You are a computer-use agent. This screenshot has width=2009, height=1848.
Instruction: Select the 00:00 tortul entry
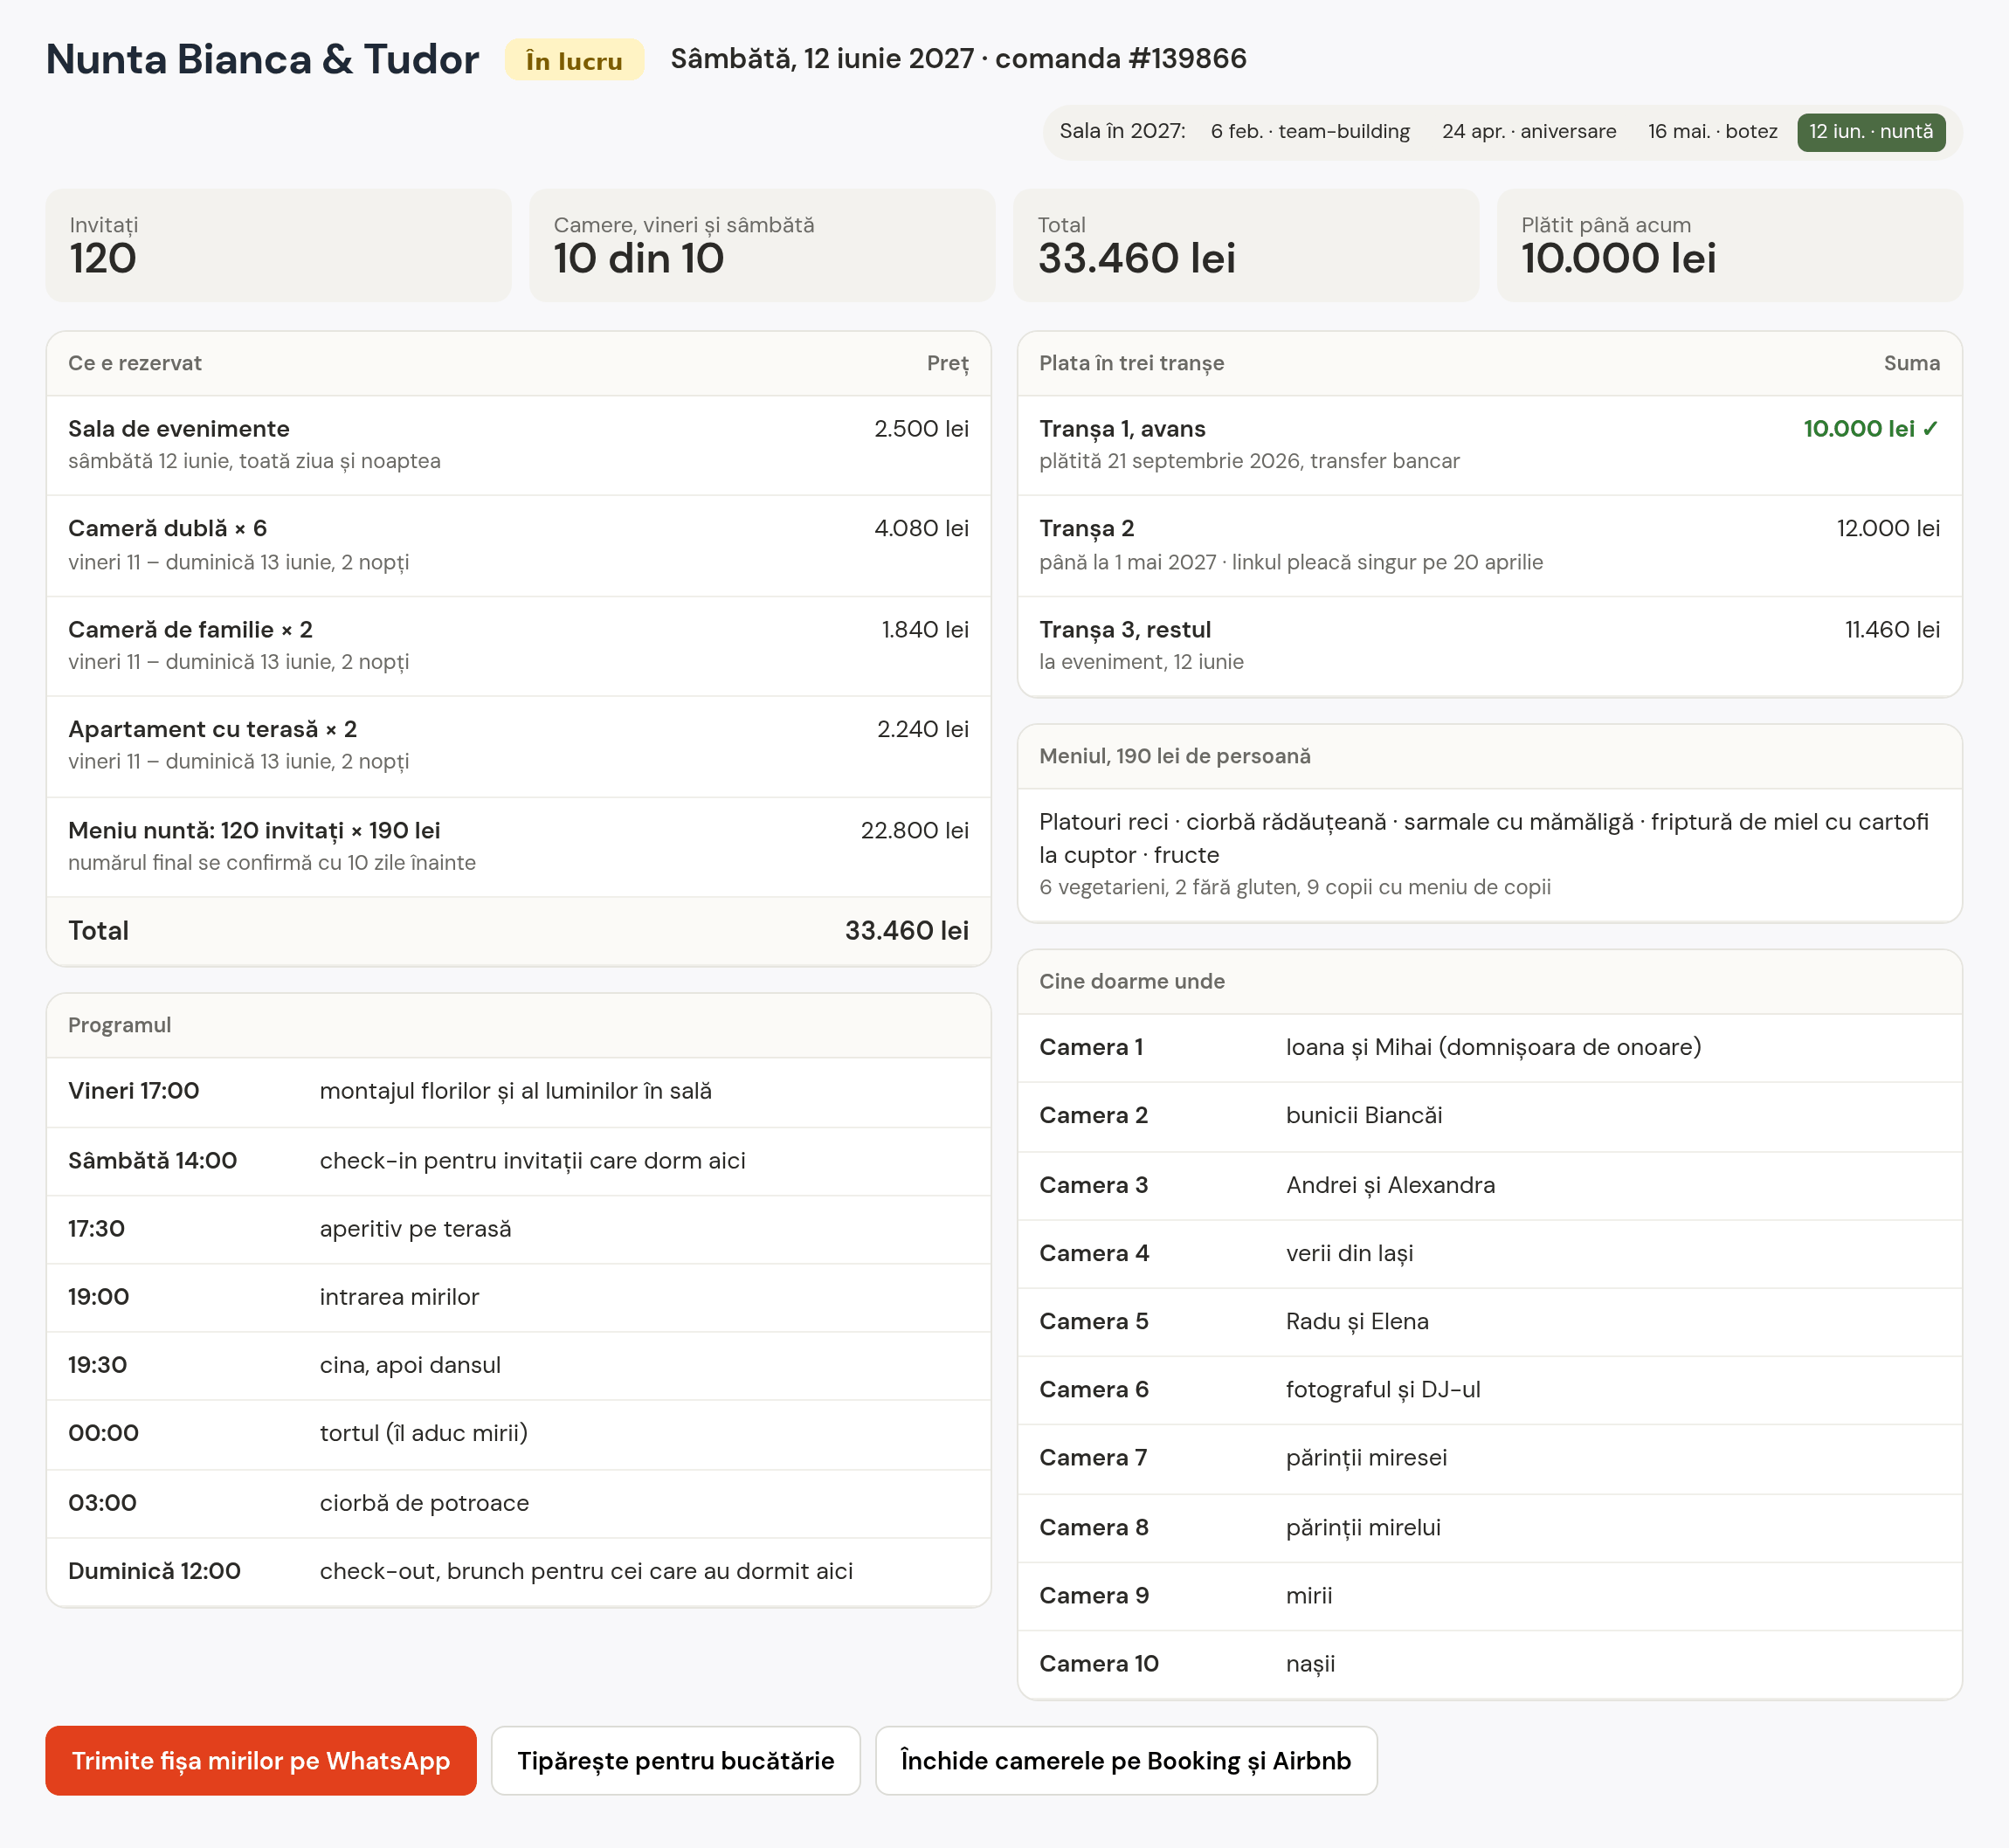pos(518,1434)
